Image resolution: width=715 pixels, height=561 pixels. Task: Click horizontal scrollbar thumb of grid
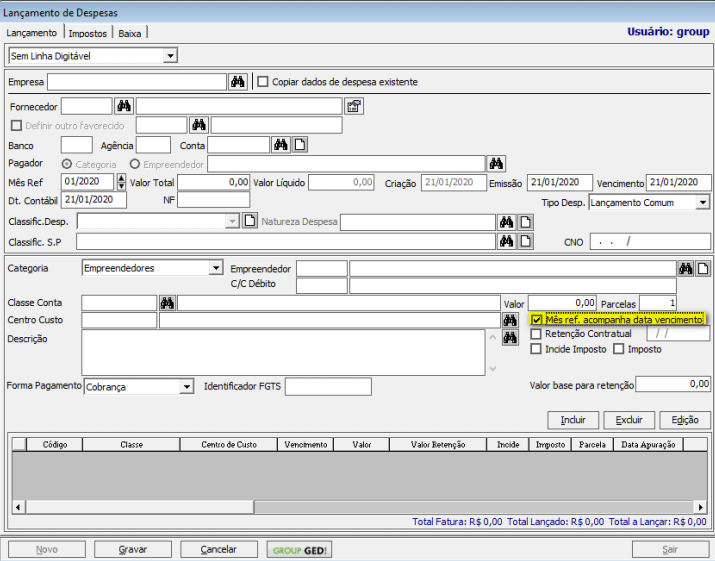click(140, 507)
